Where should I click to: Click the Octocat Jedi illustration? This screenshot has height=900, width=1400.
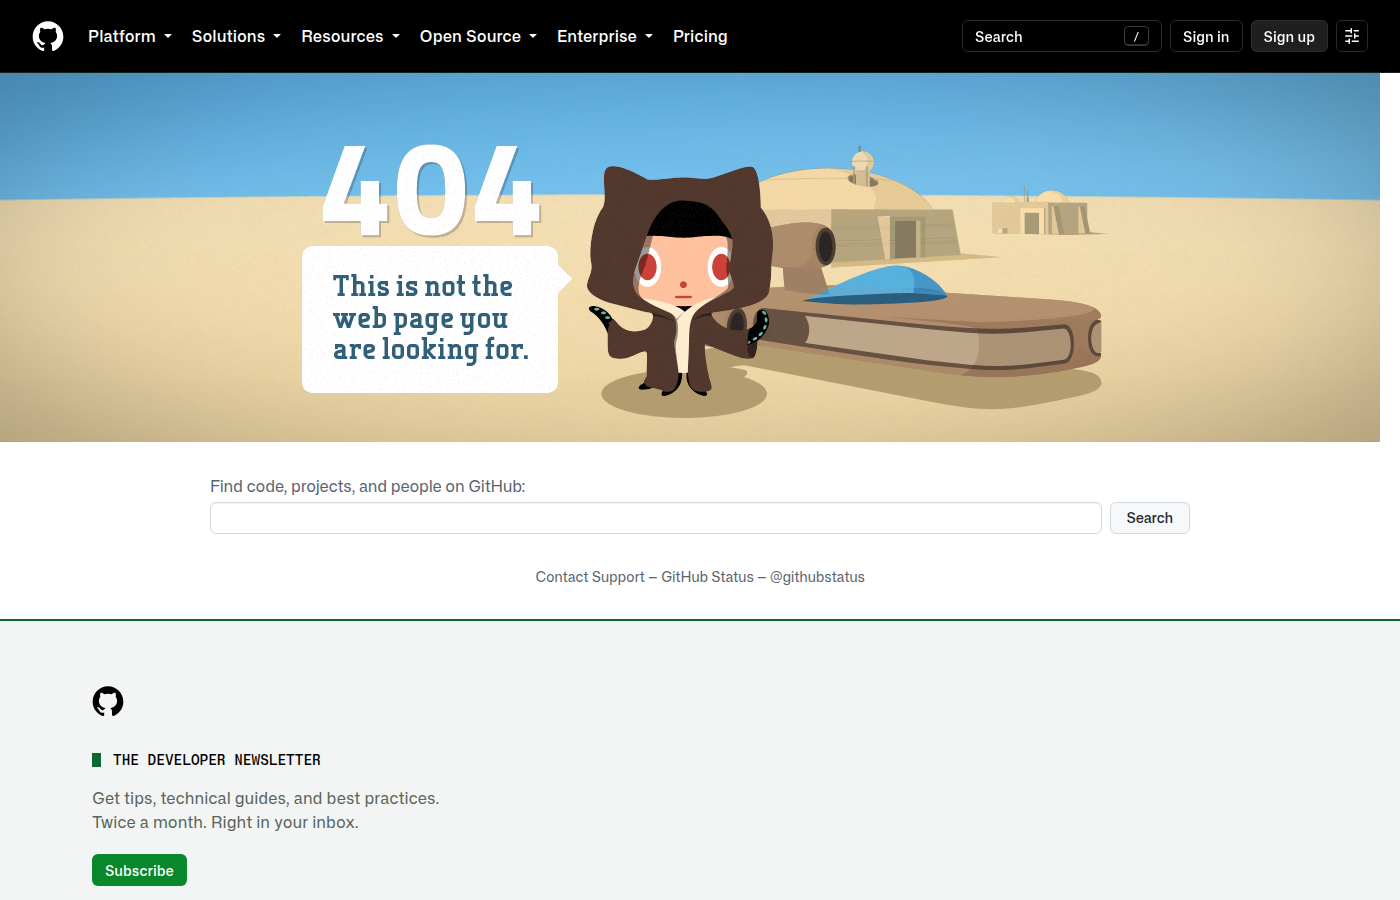(x=681, y=281)
